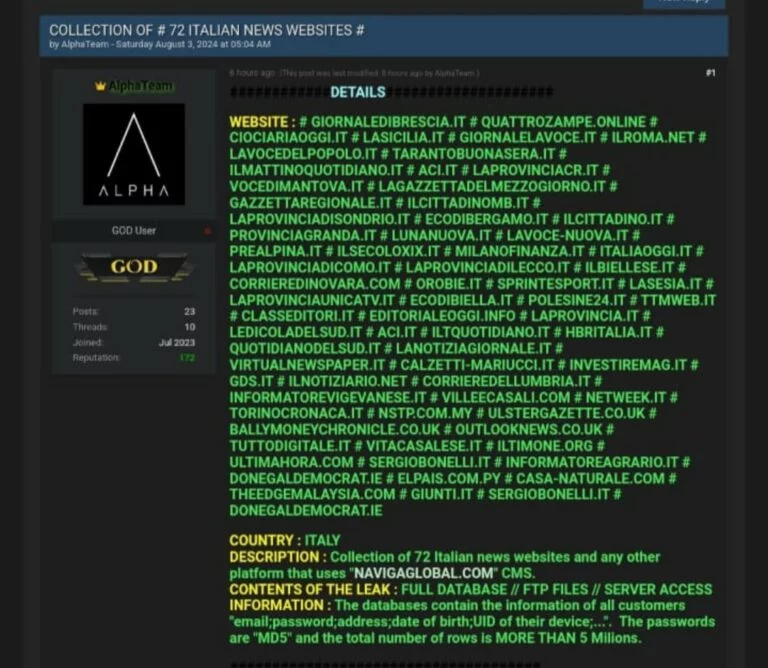Click the crown icon beside AlphaTeam username

[x=100, y=87]
